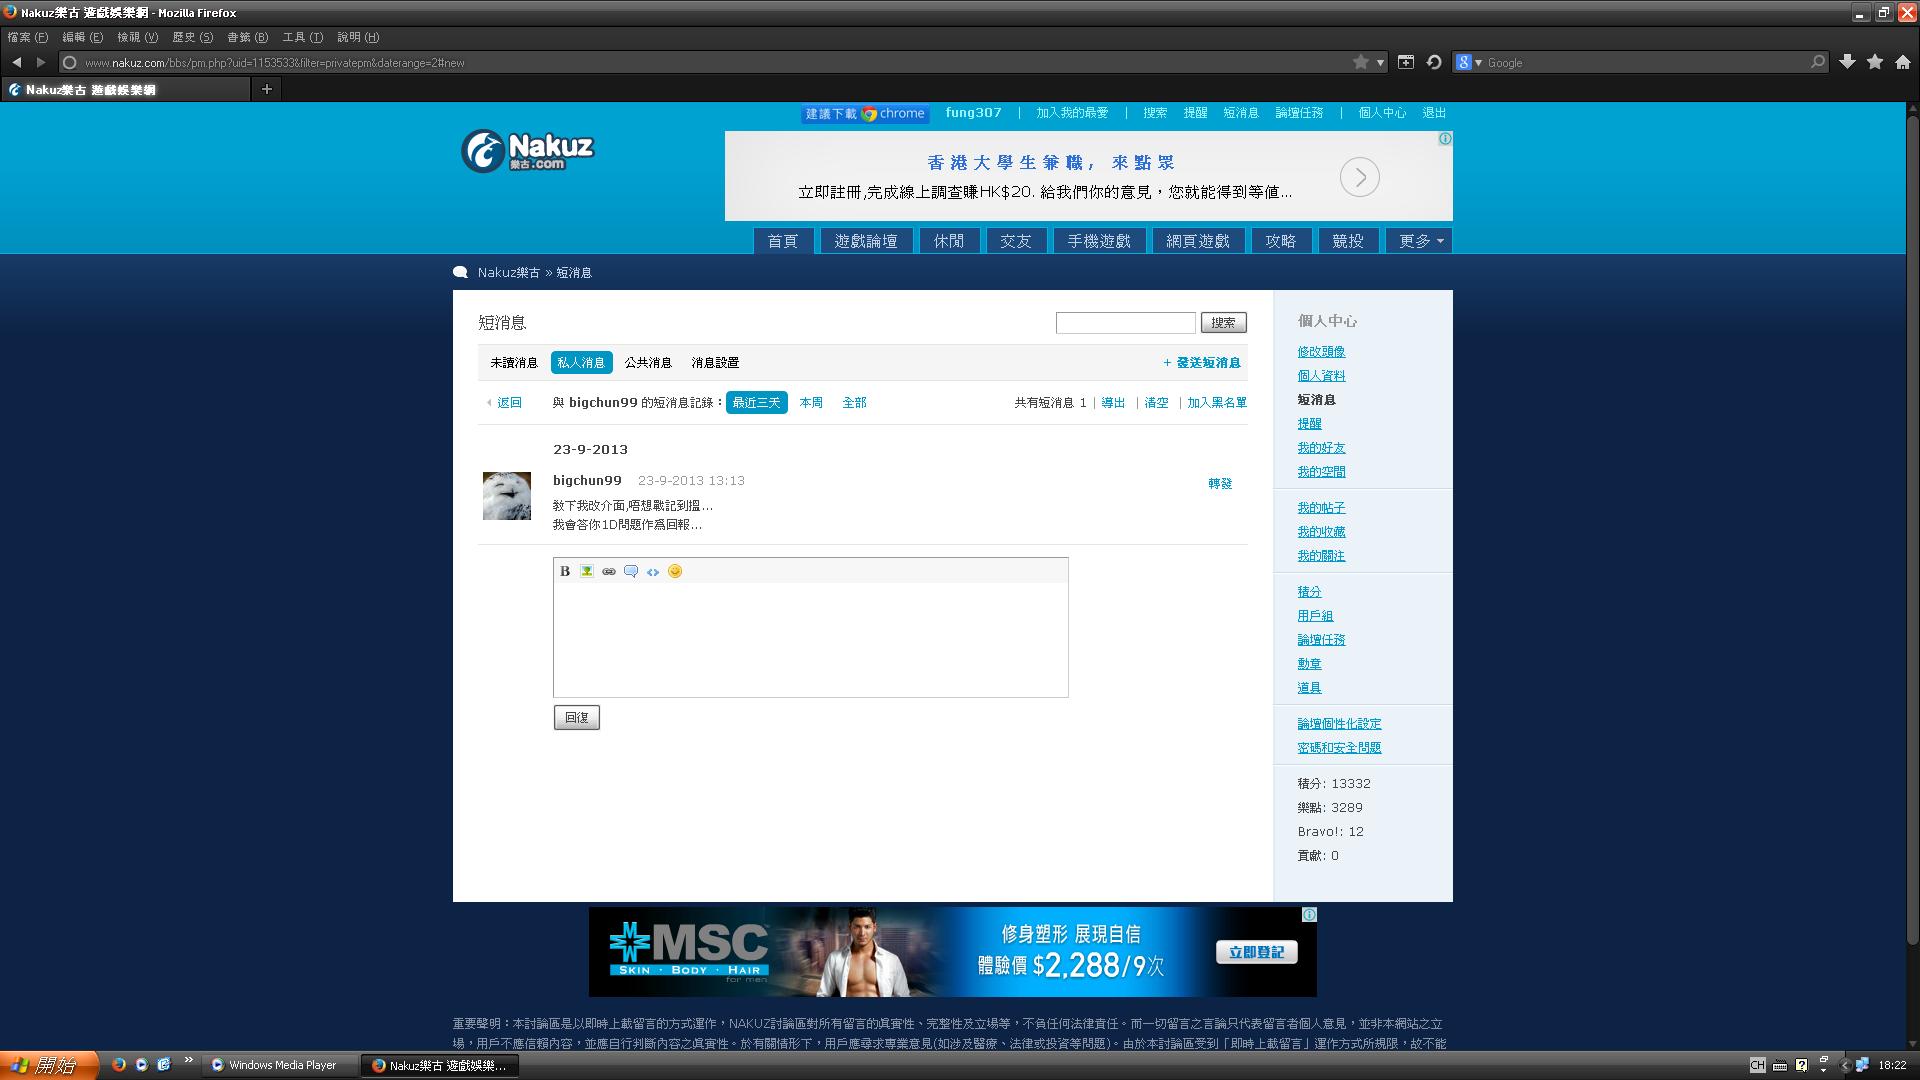Image resolution: width=1920 pixels, height=1080 pixels.
Task: Click the Firefox reload page icon
Action: 1434,62
